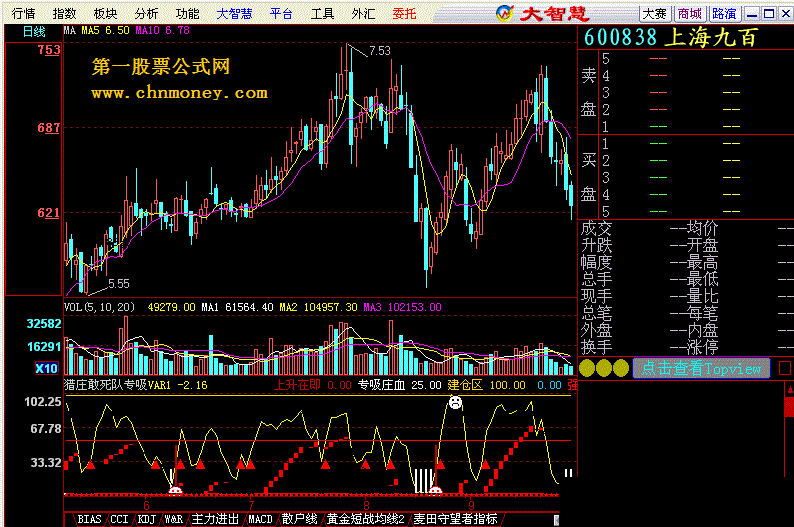Click the 猎庄敢死队专吸VAR1 indicator title
This screenshot has height=527, width=794.
pyautogui.click(x=117, y=385)
